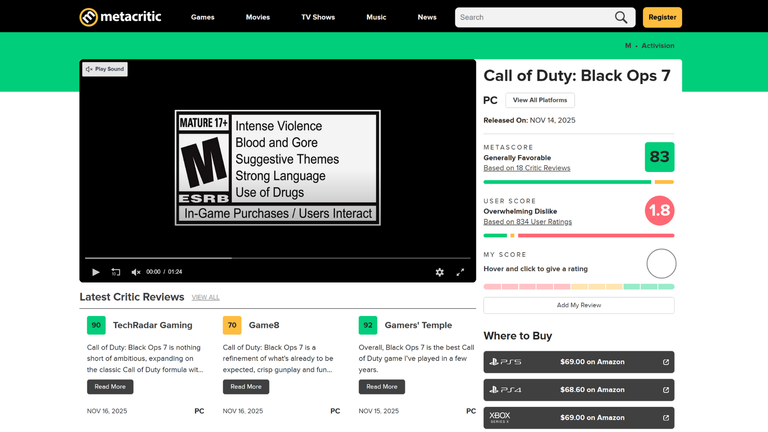
Task: Buy PS4 version for $68.60 on Amazon
Action: click(579, 390)
